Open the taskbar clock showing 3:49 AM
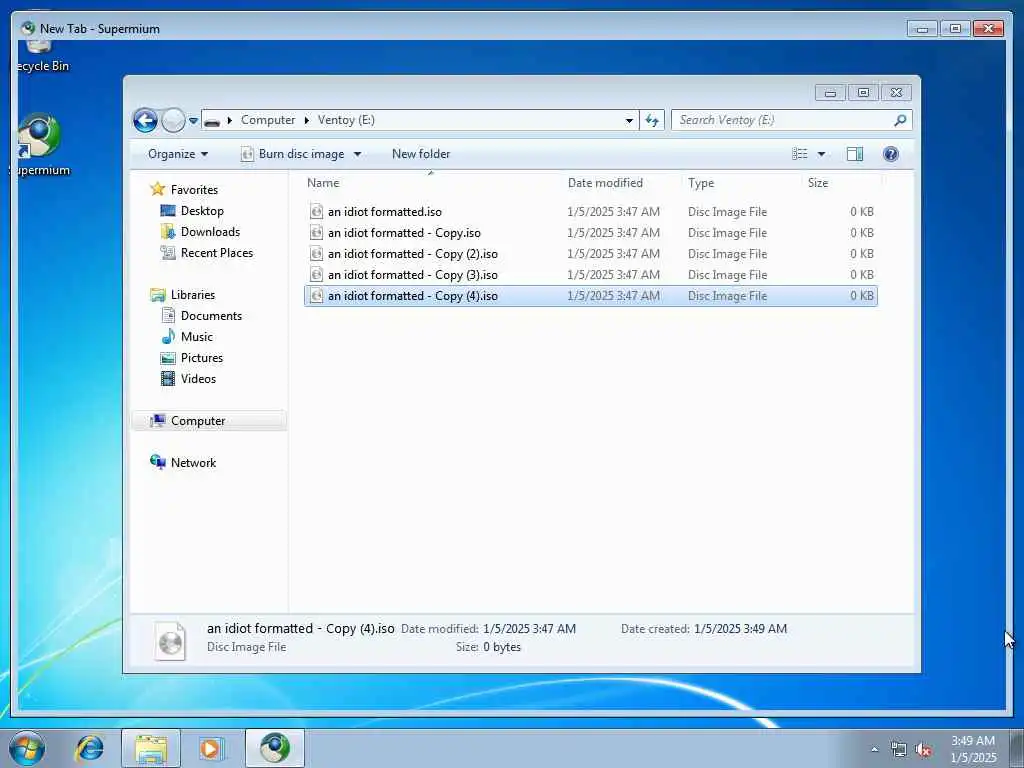The image size is (1024, 768). tap(973, 749)
